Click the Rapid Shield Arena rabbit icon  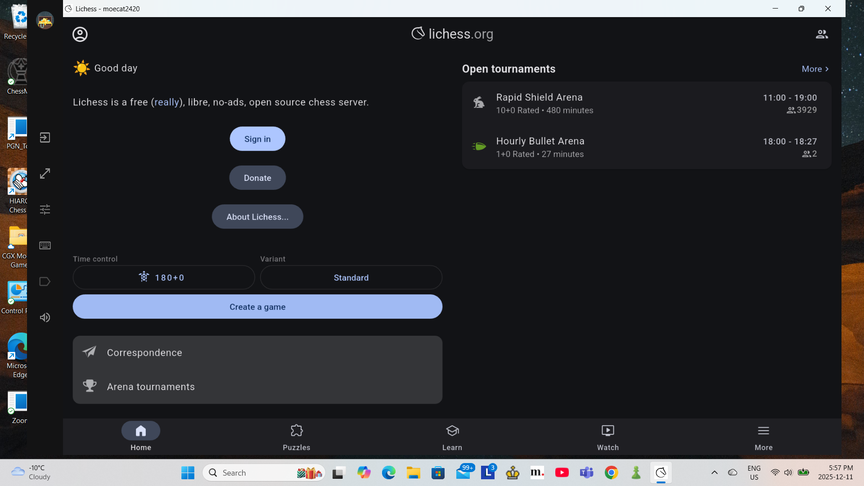[479, 102]
